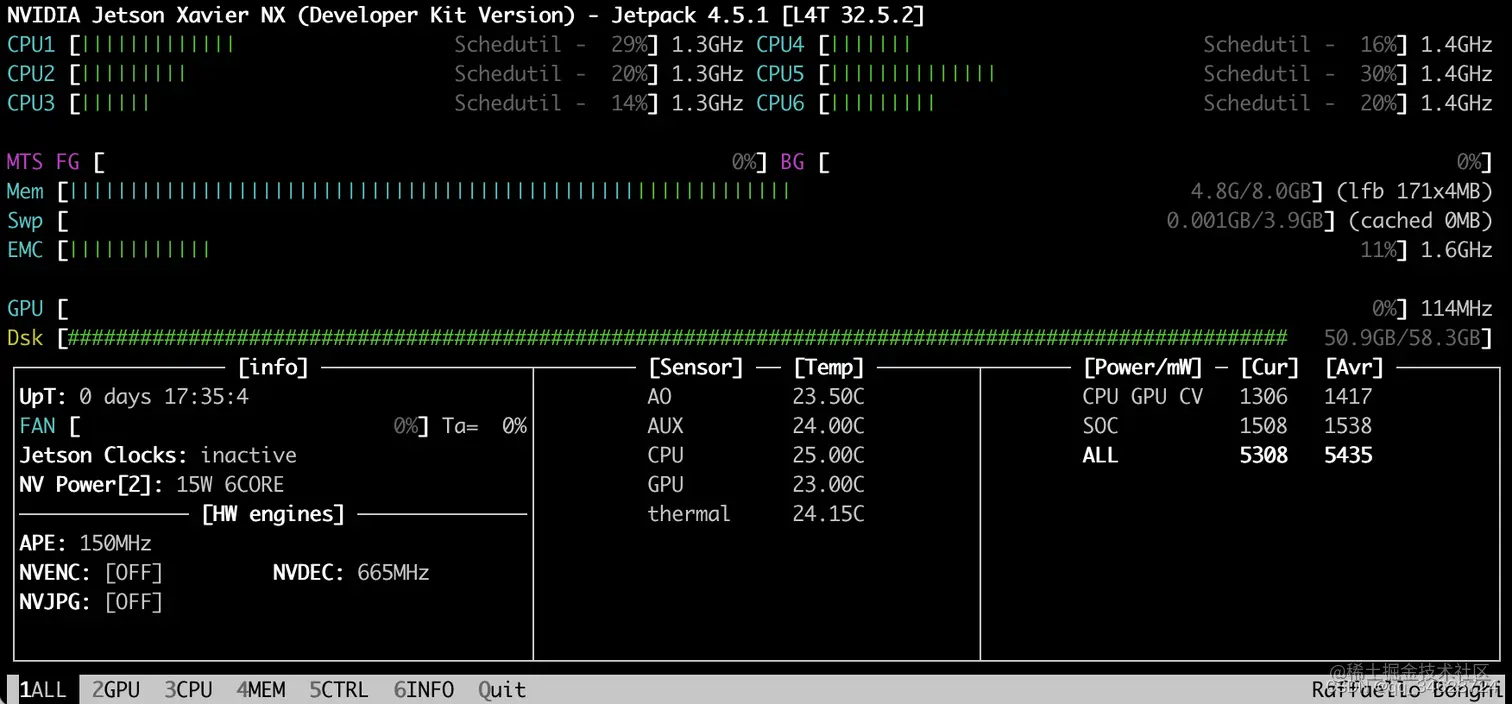Click the 'NVENC: [OFF]' entry
Image resolution: width=1512 pixels, height=704 pixels.
(91, 573)
